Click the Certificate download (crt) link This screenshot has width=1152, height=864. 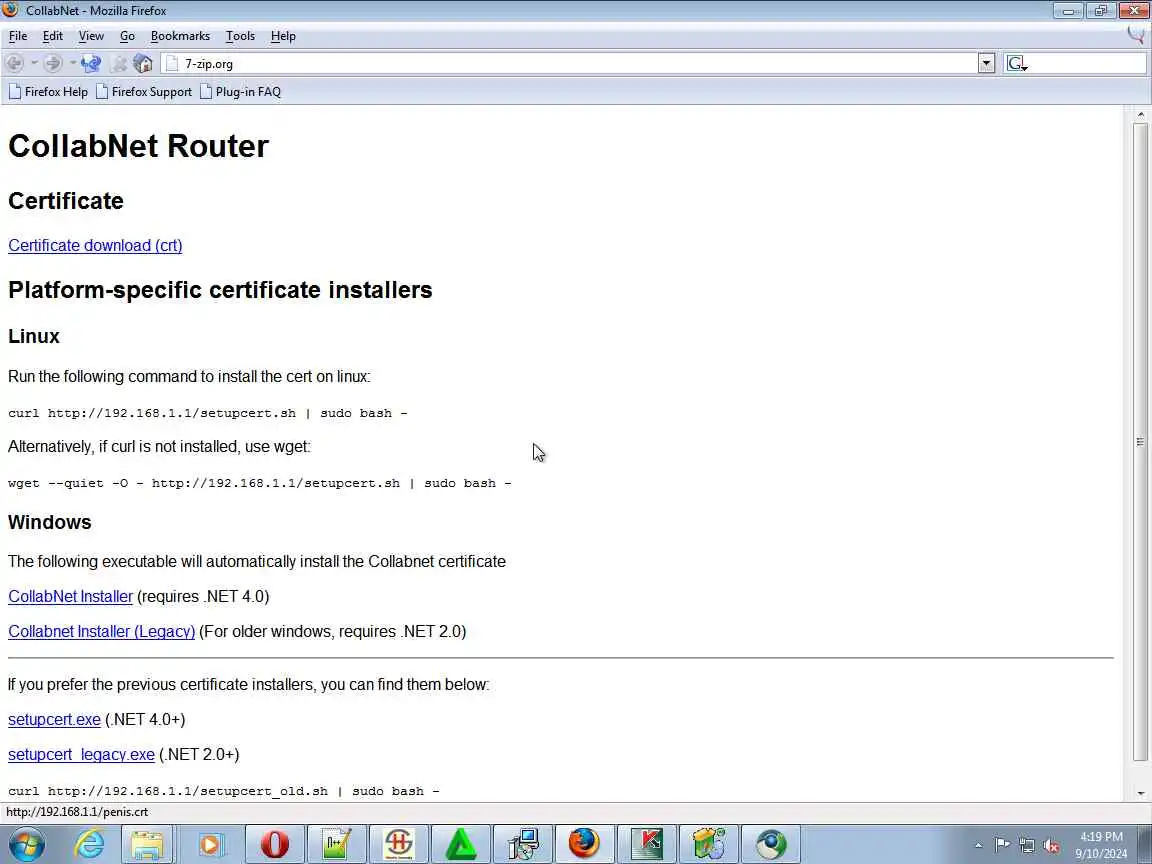pyautogui.click(x=95, y=245)
